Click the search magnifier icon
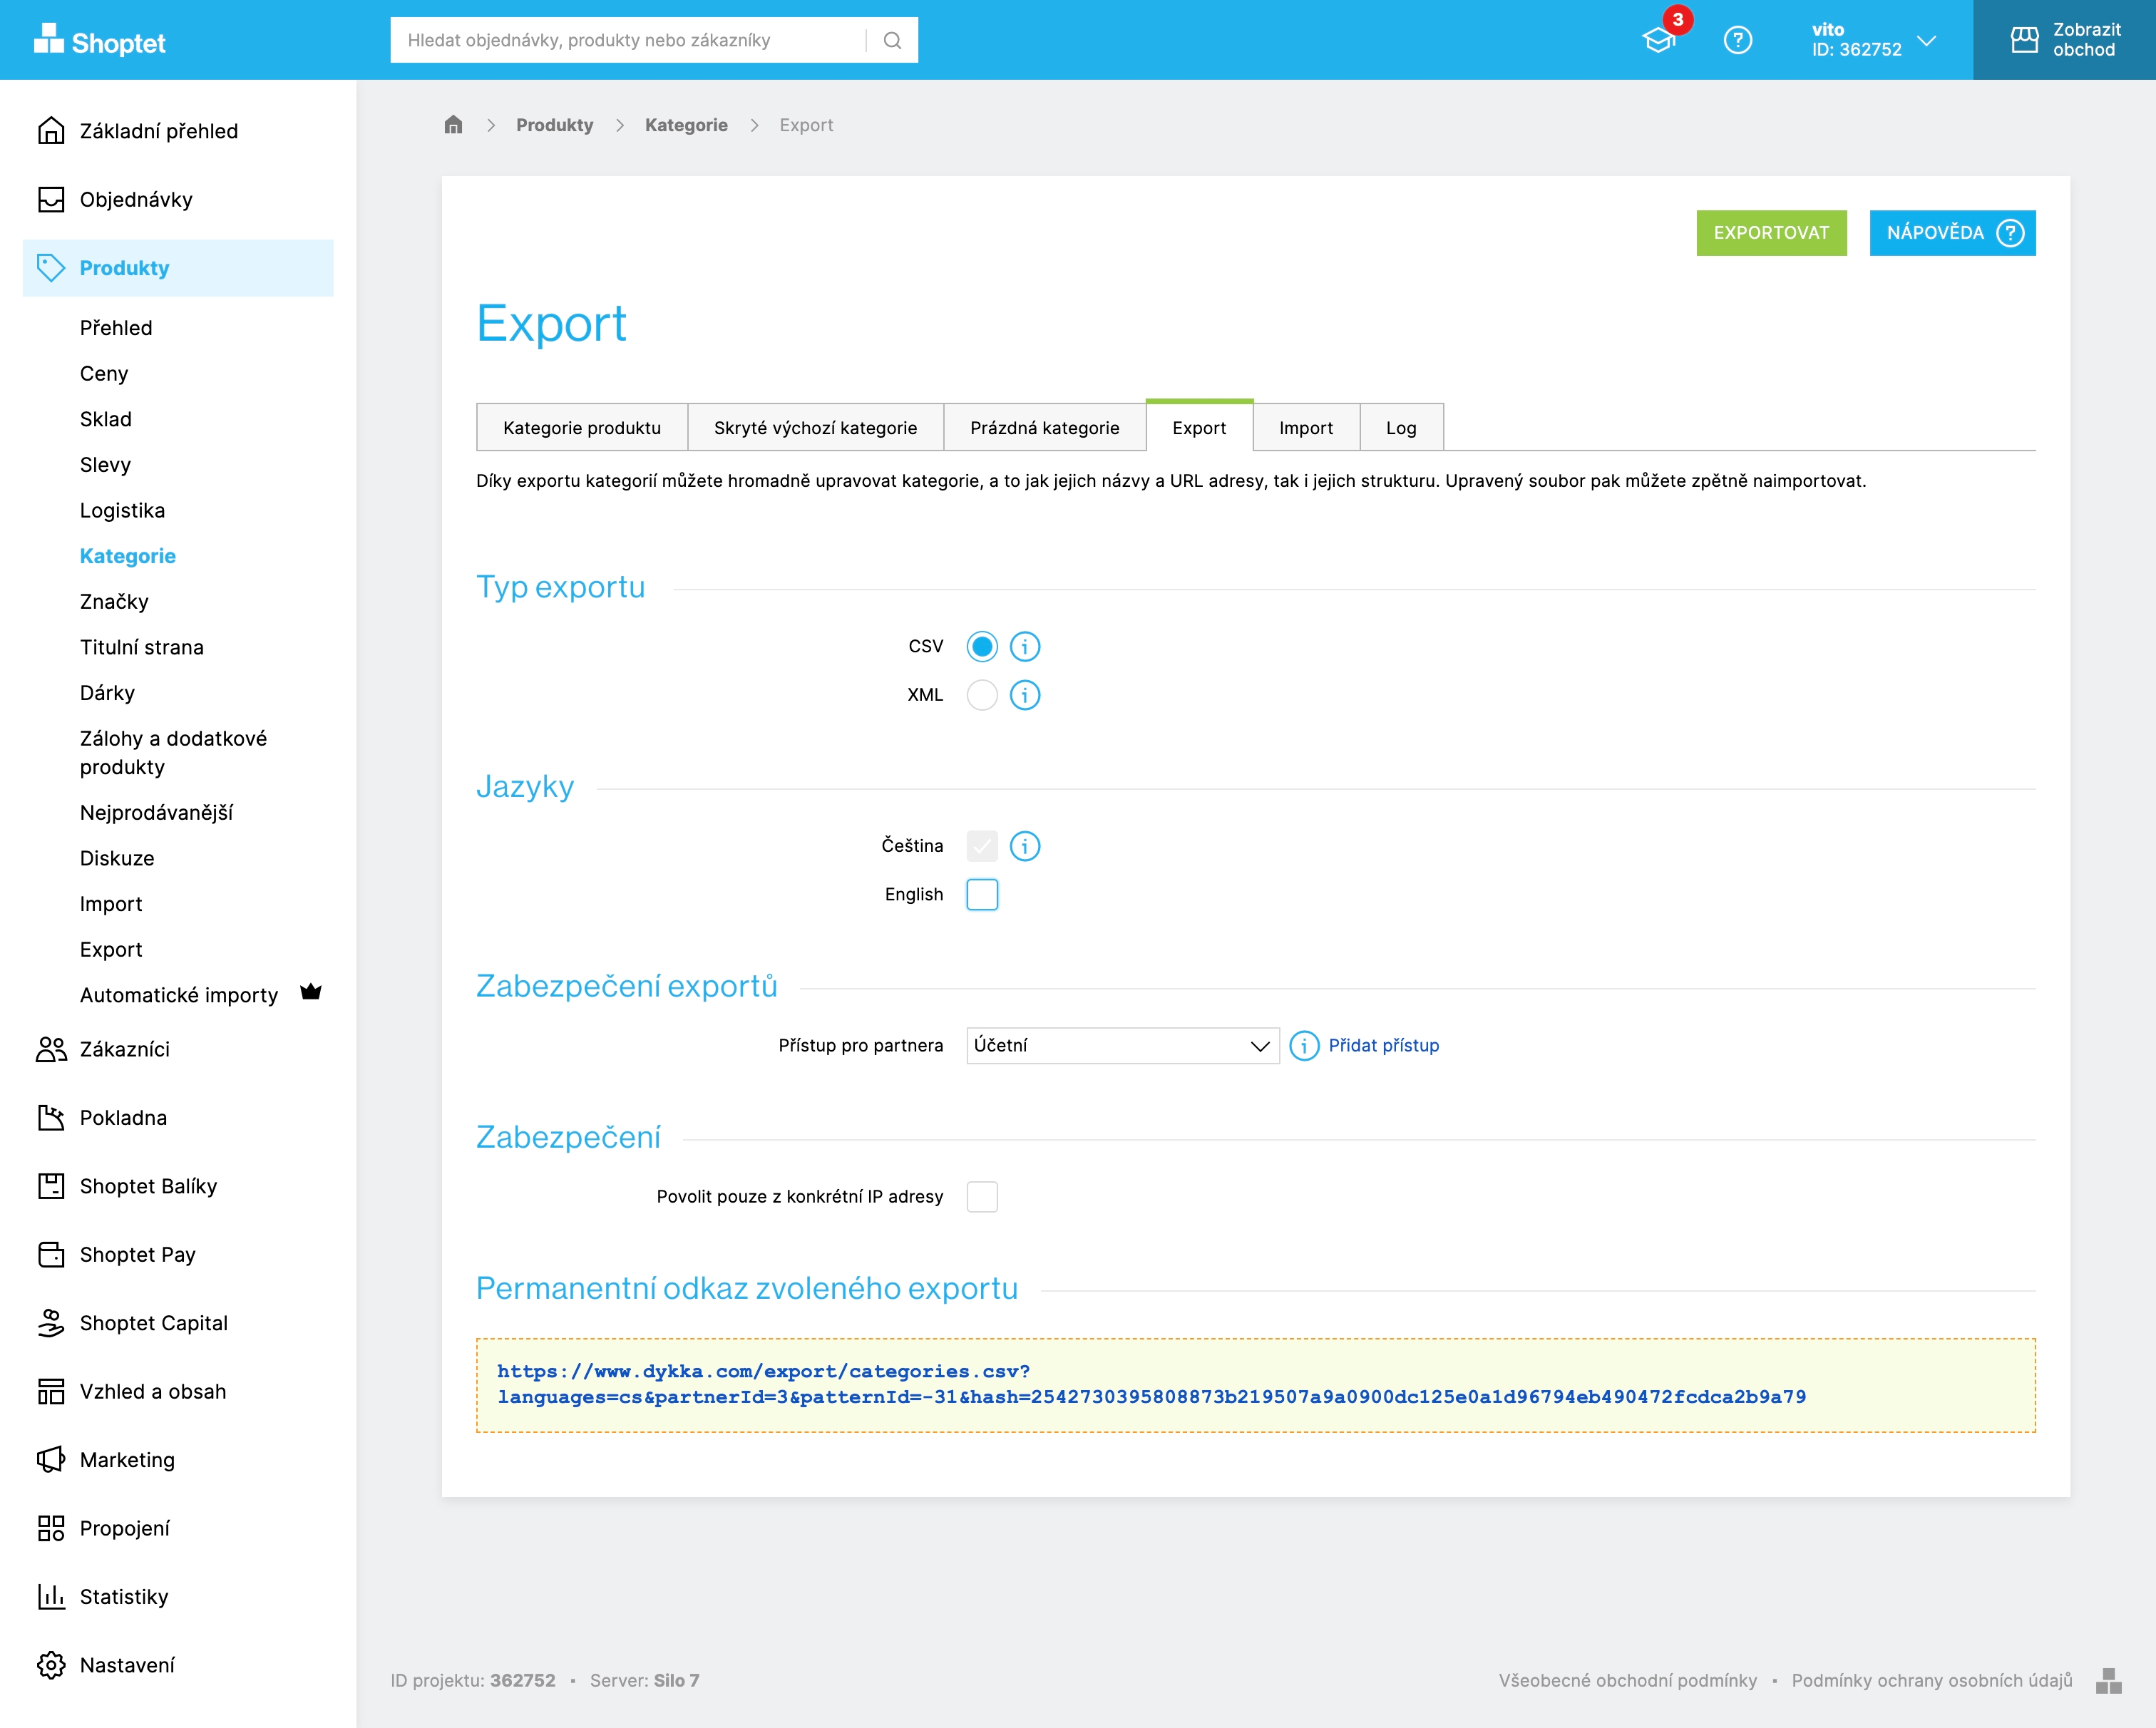The height and width of the screenshot is (1728, 2156). point(893,40)
